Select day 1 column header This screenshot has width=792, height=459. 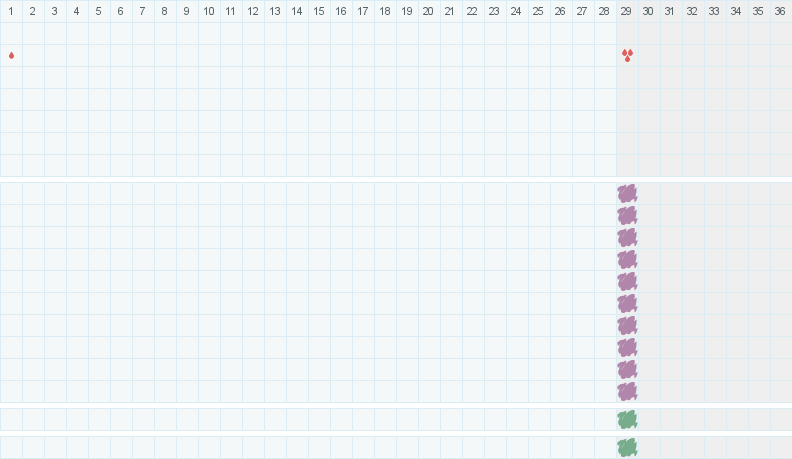[11, 11]
